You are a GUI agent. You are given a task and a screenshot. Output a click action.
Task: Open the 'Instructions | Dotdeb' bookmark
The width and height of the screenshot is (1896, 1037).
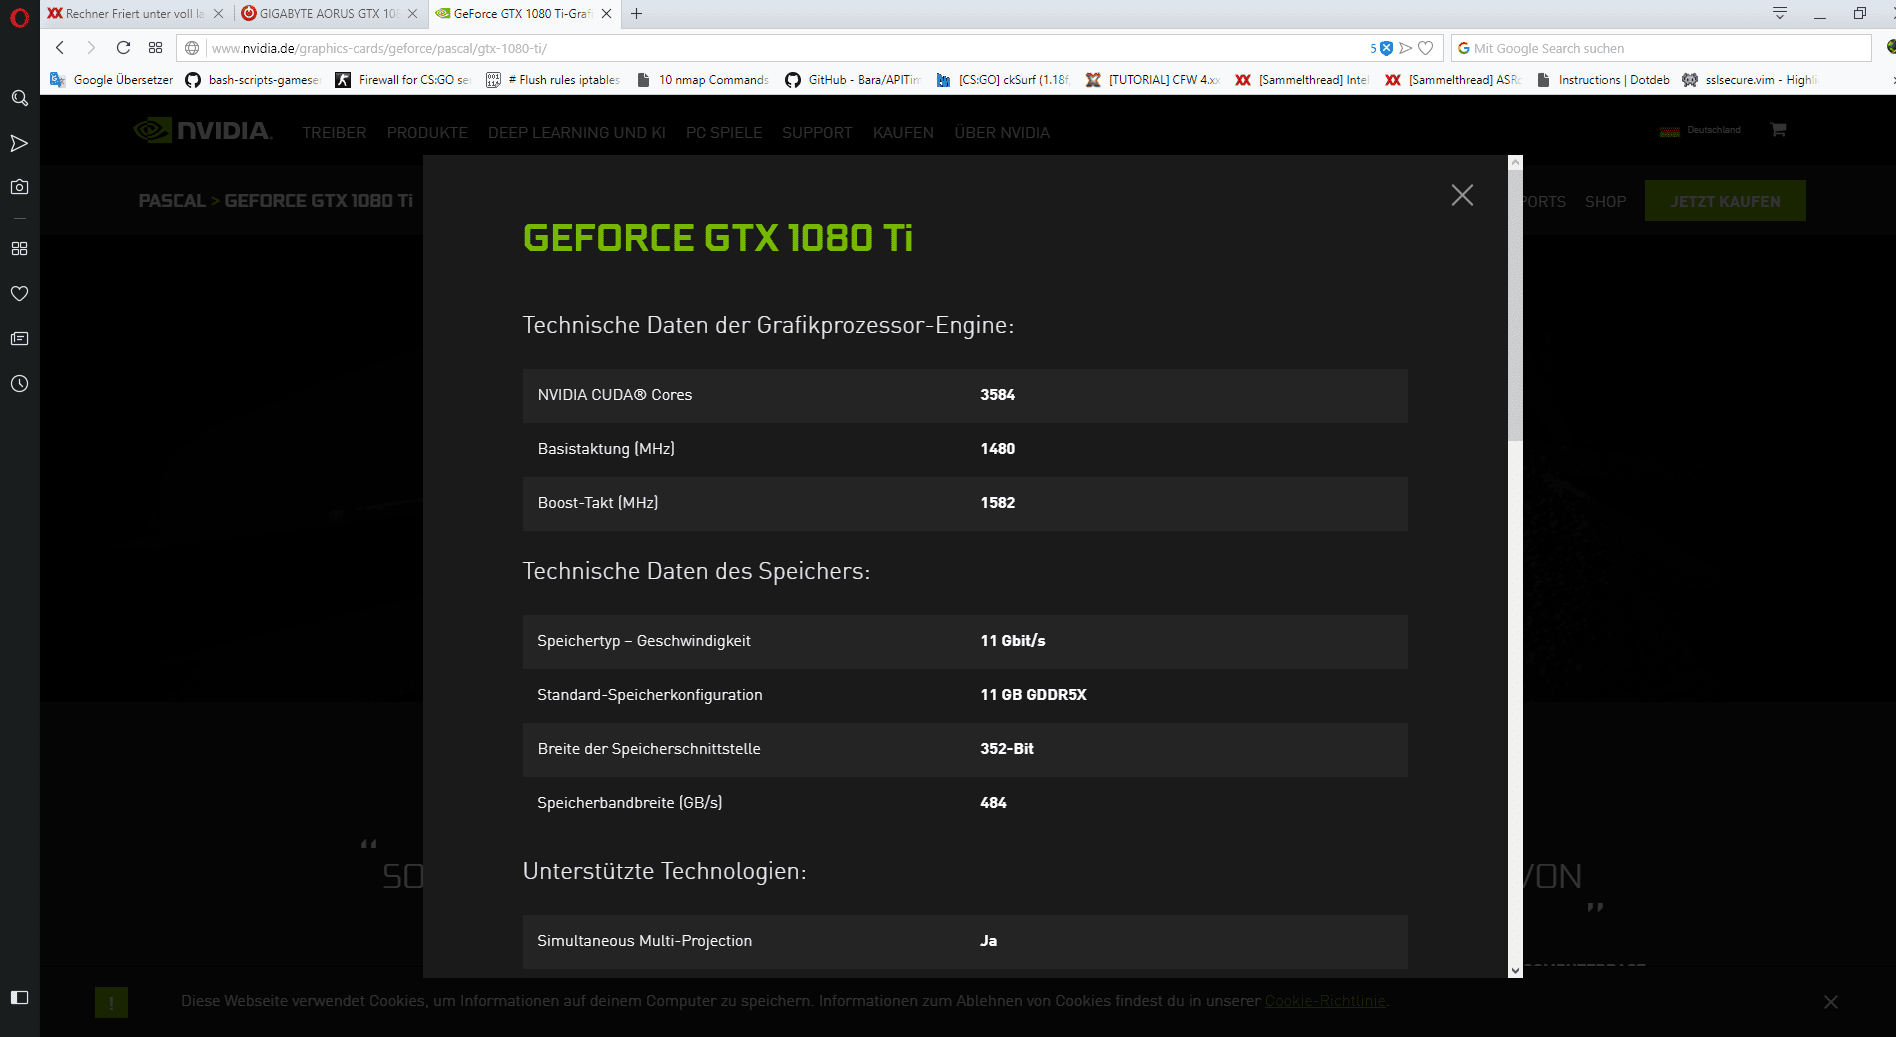pyautogui.click(x=1603, y=80)
